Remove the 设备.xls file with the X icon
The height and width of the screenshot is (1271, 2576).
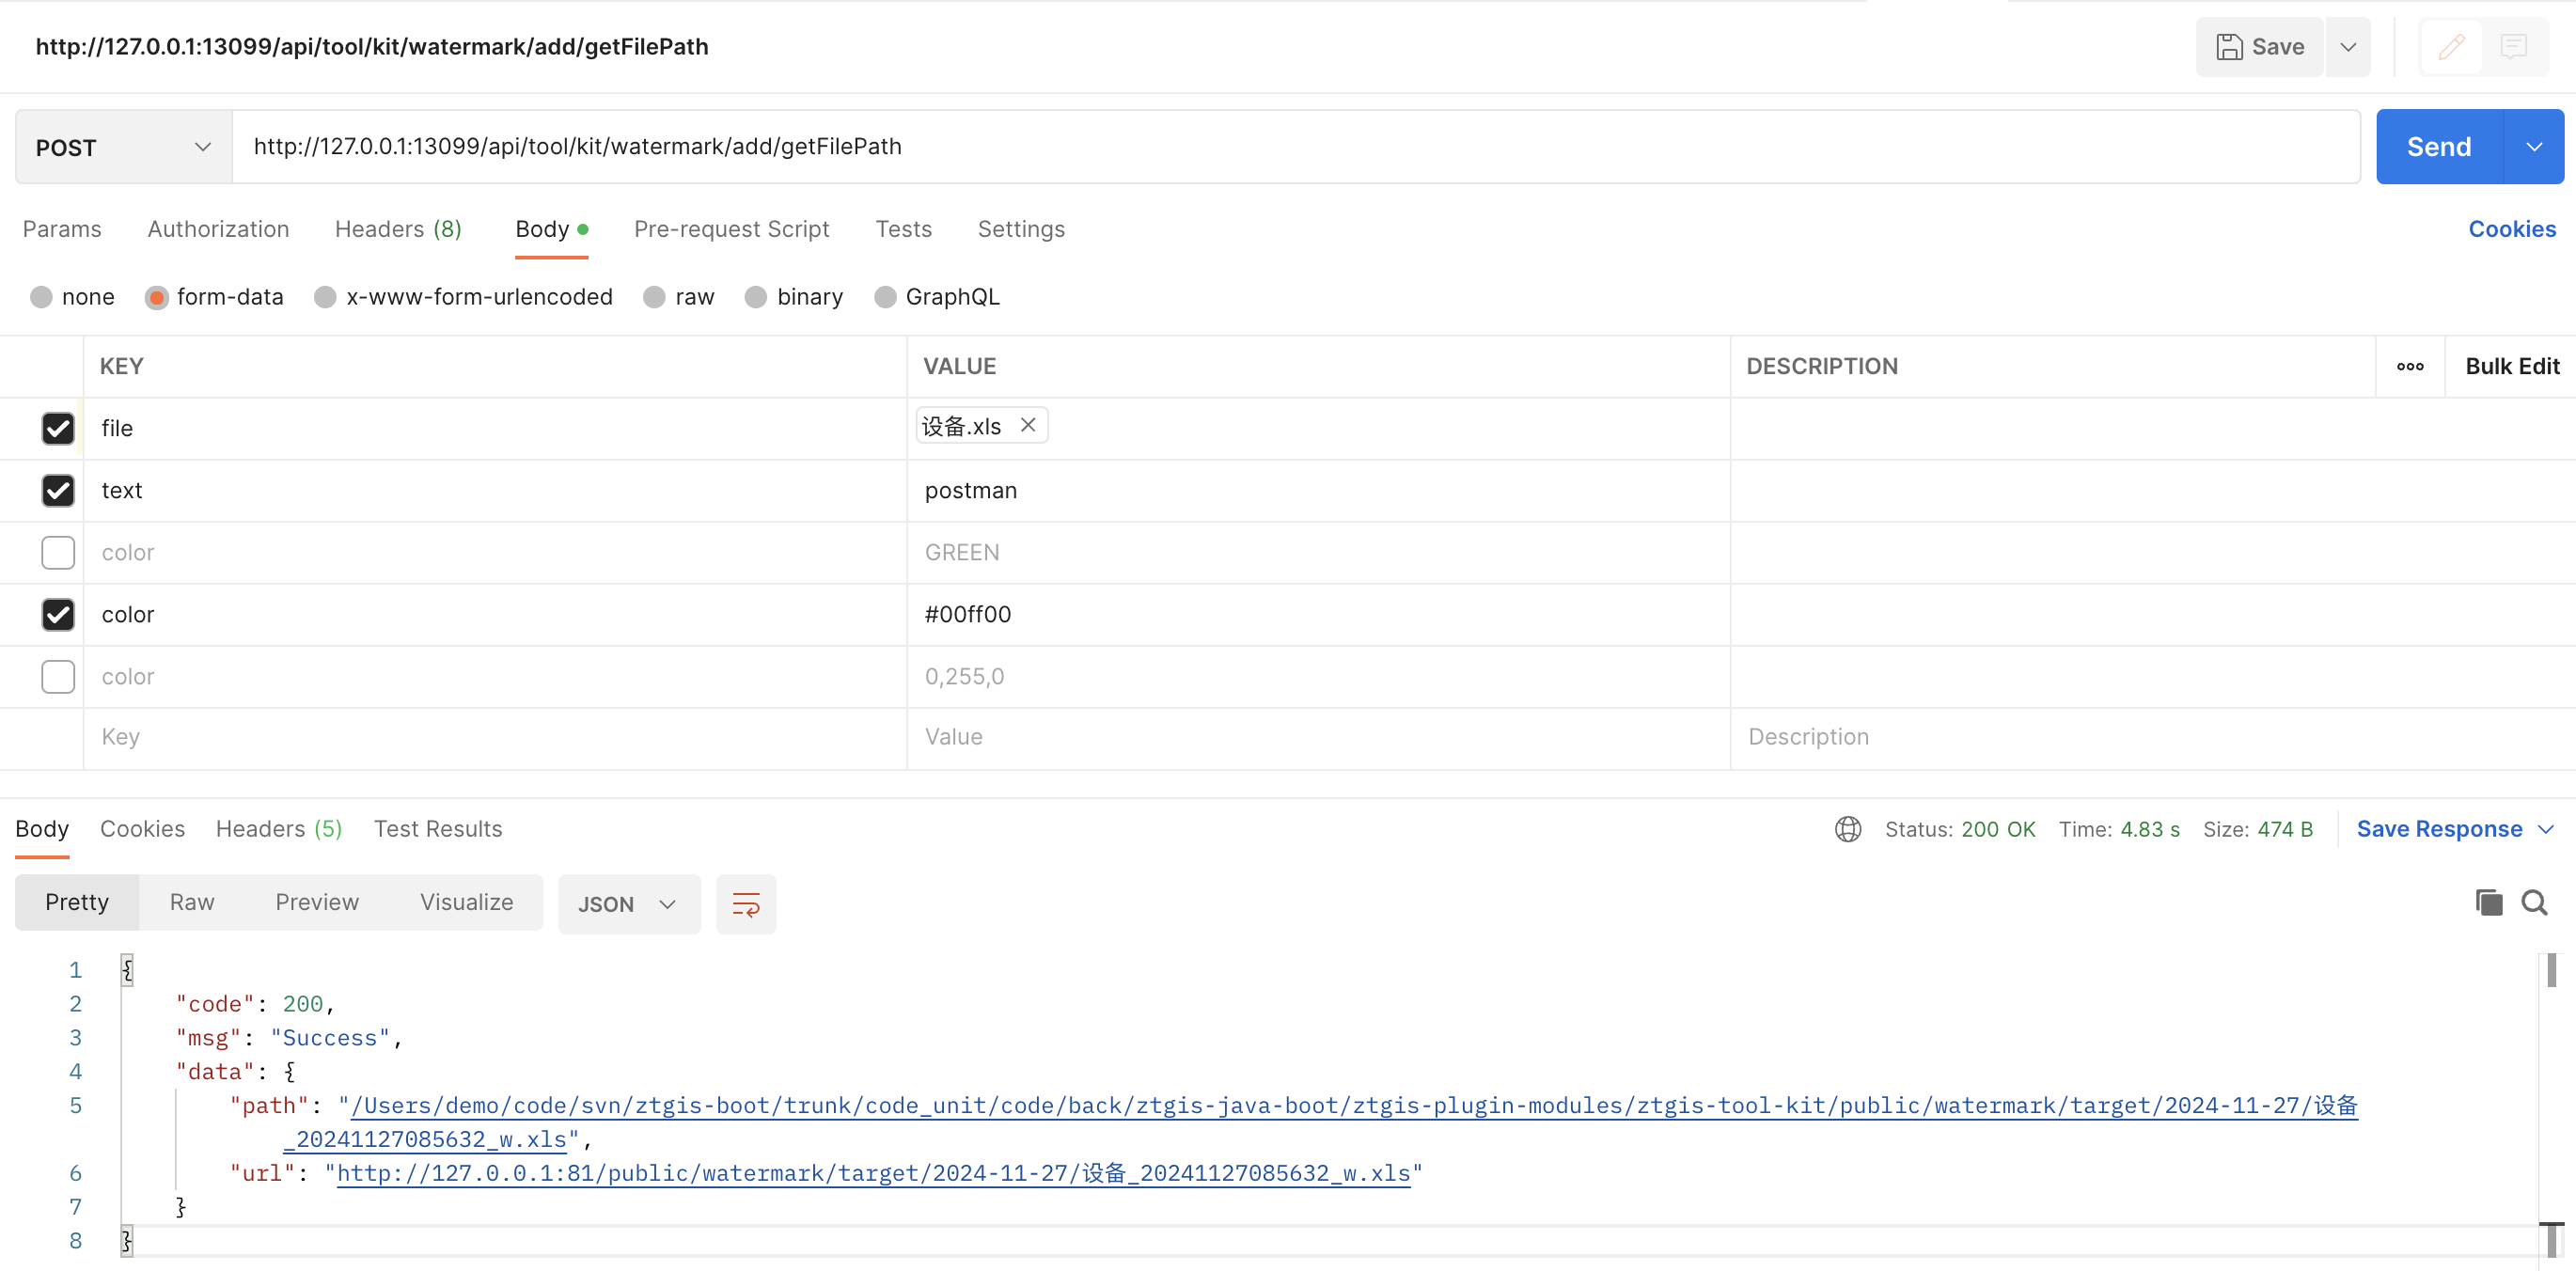coord(1028,425)
